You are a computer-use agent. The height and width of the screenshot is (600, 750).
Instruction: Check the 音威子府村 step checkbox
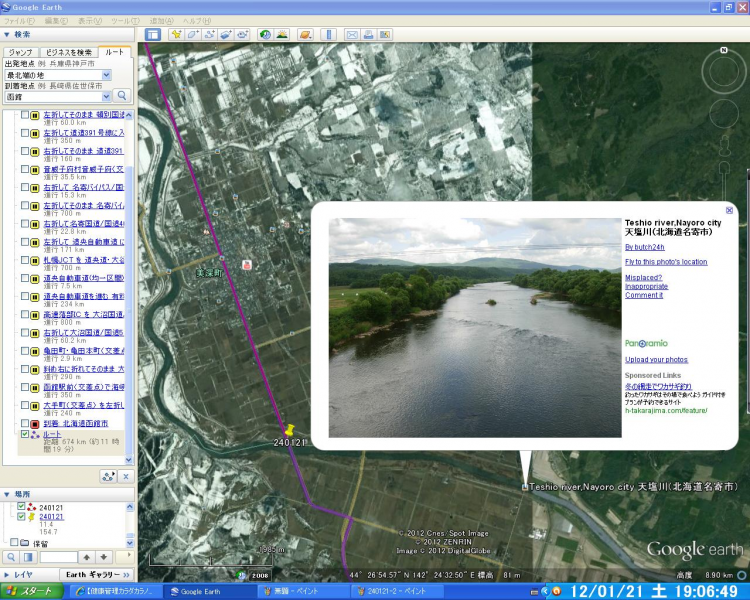click(x=25, y=169)
